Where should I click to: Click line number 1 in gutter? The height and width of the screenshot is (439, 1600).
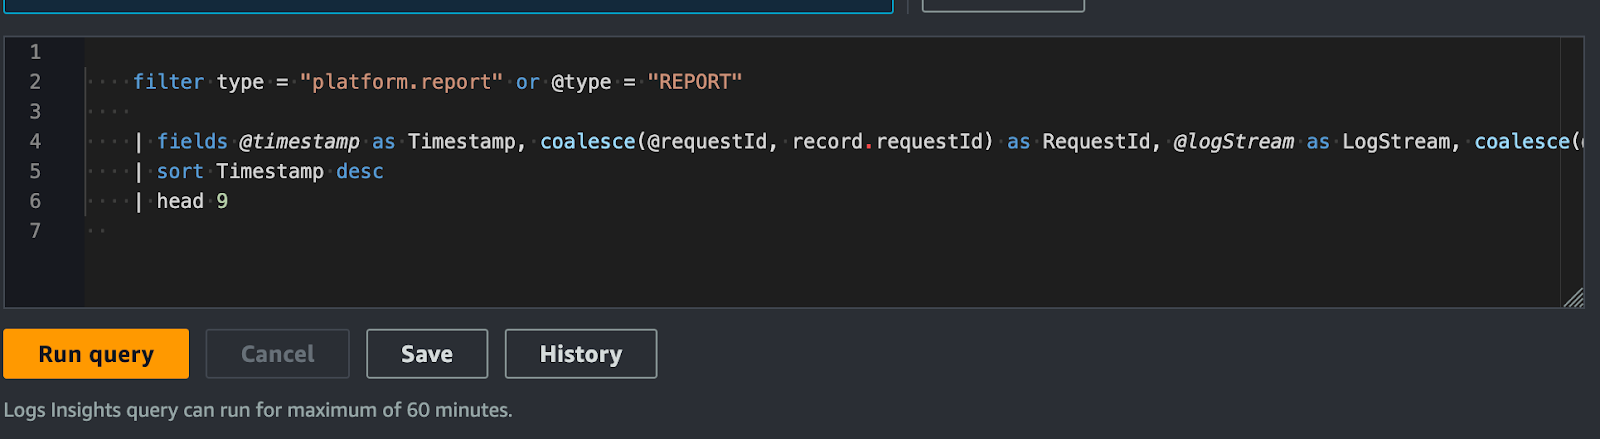click(35, 52)
